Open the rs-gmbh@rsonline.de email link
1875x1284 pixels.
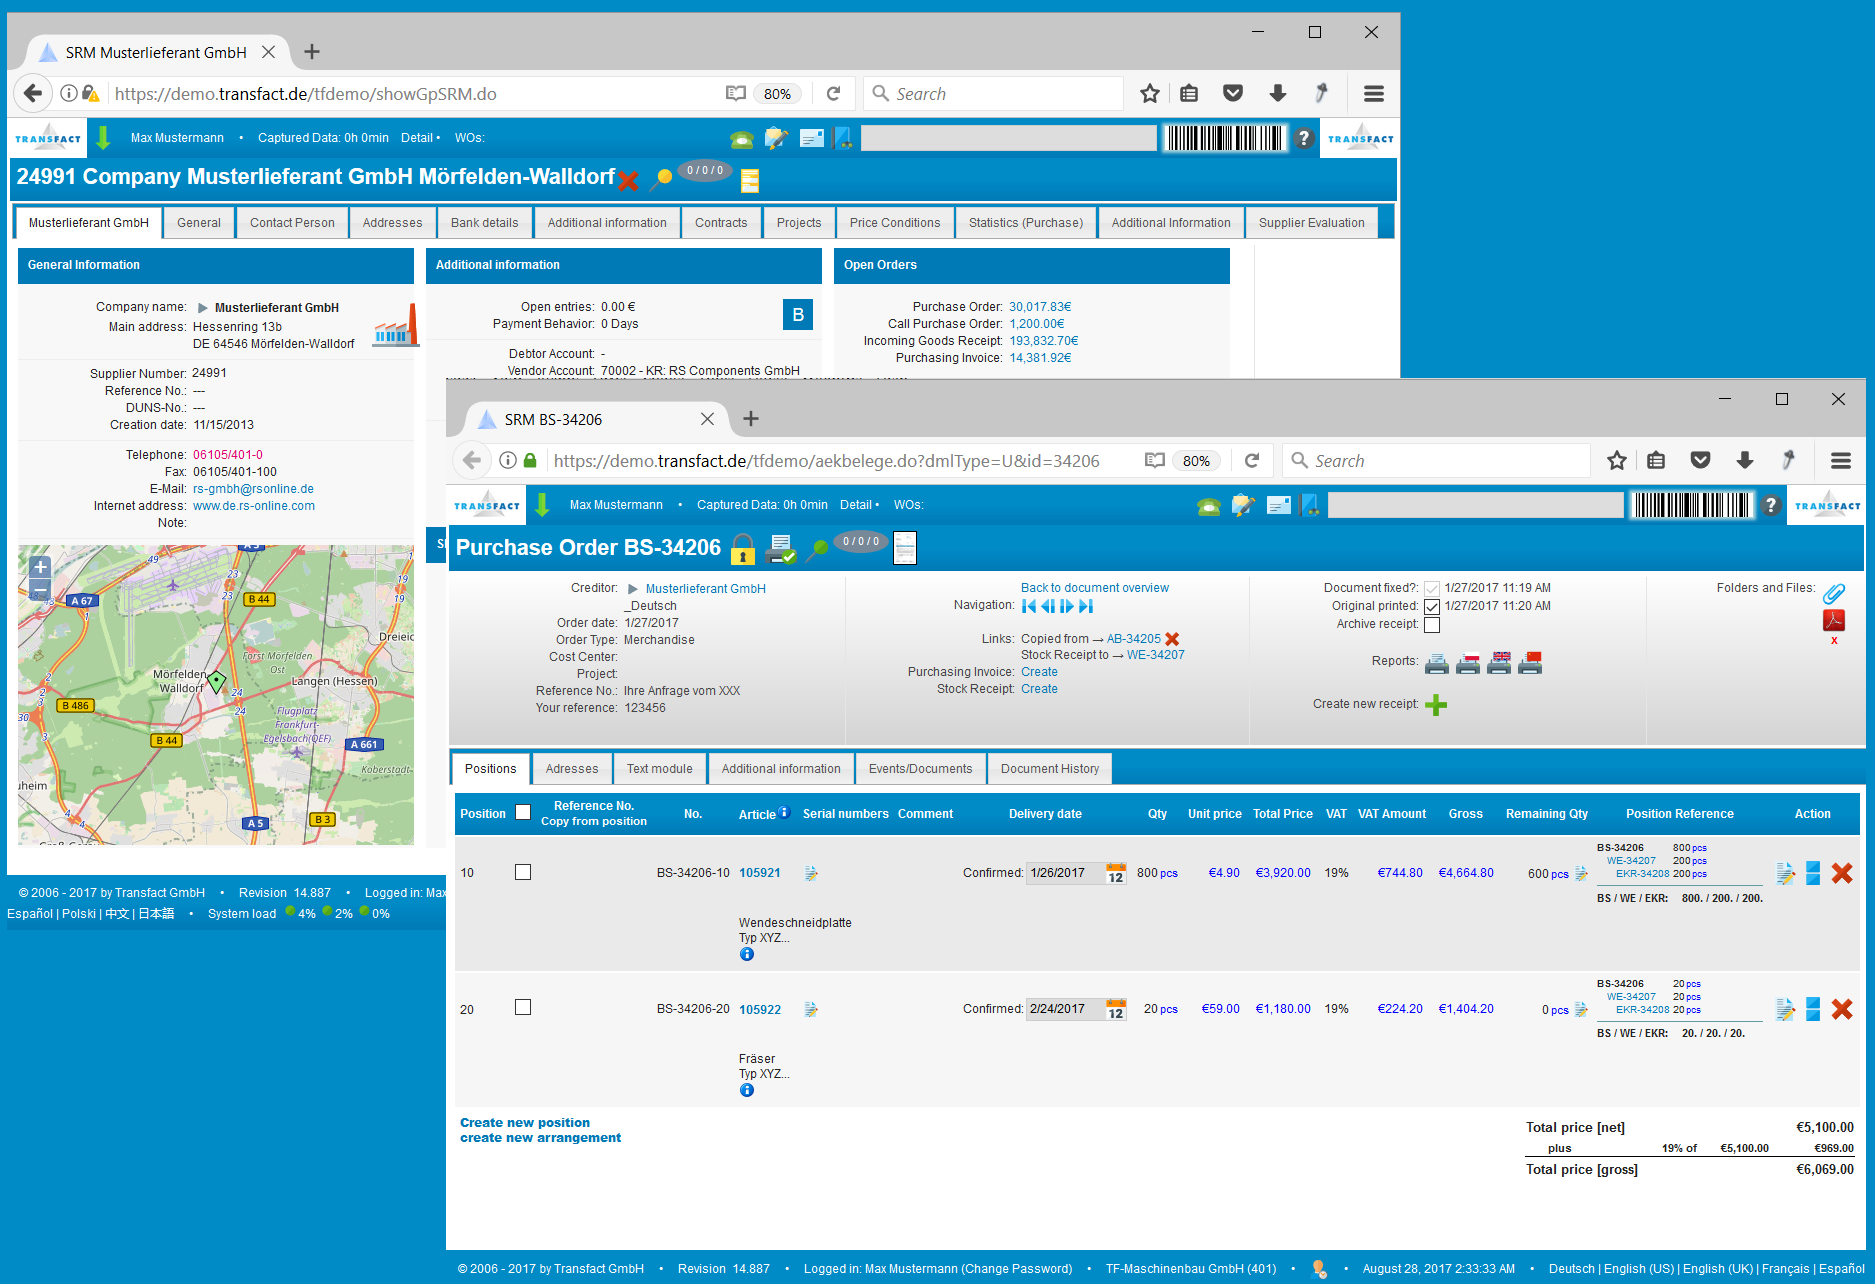tap(254, 489)
